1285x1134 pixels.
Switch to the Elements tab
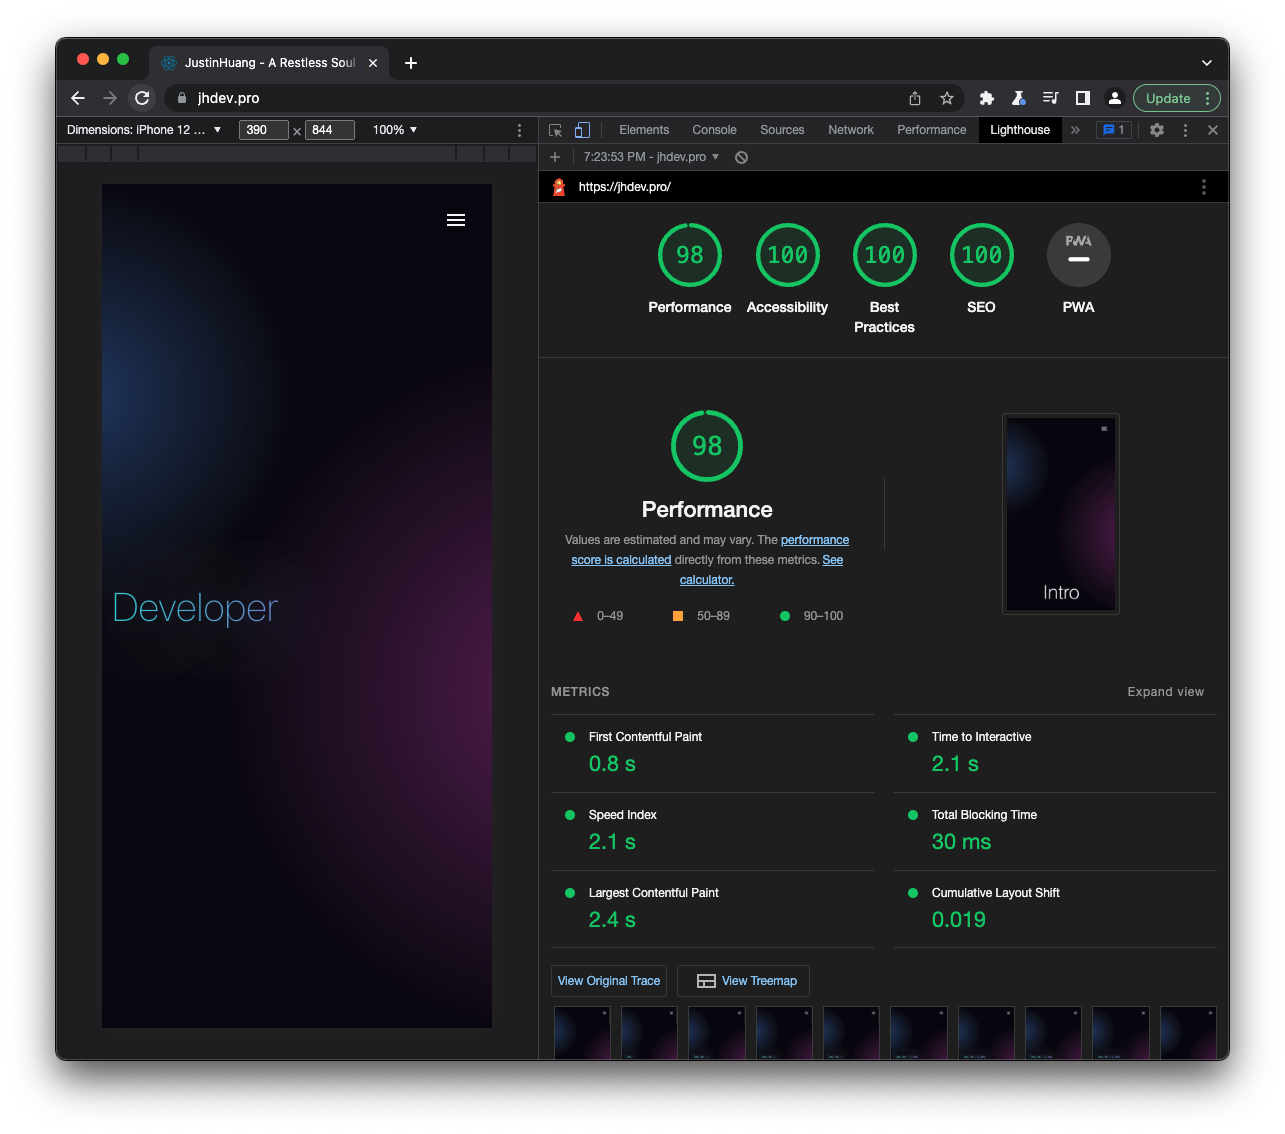click(x=644, y=130)
